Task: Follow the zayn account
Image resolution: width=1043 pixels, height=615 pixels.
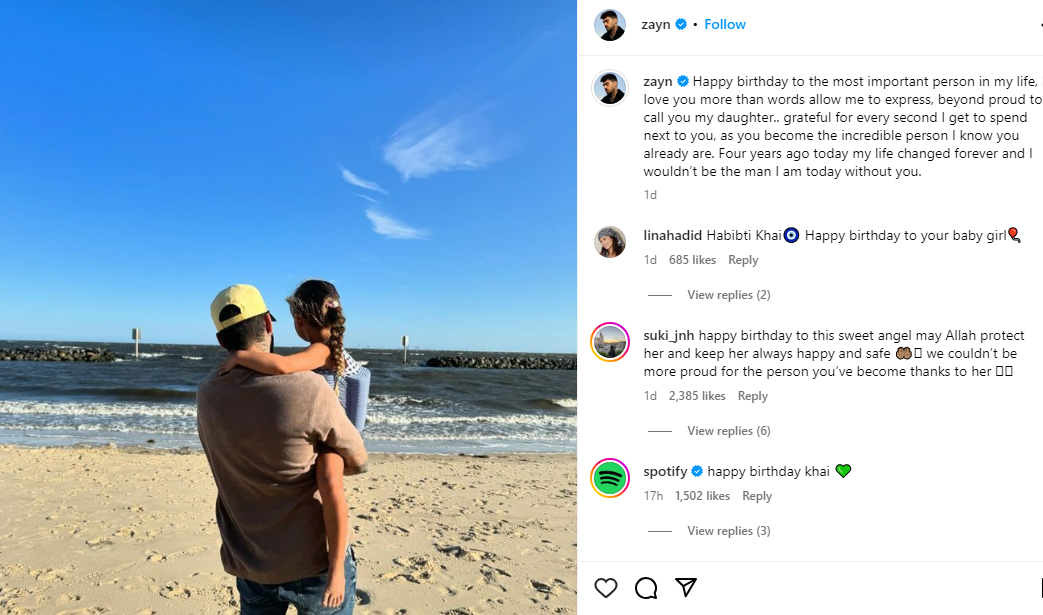Action: (725, 24)
